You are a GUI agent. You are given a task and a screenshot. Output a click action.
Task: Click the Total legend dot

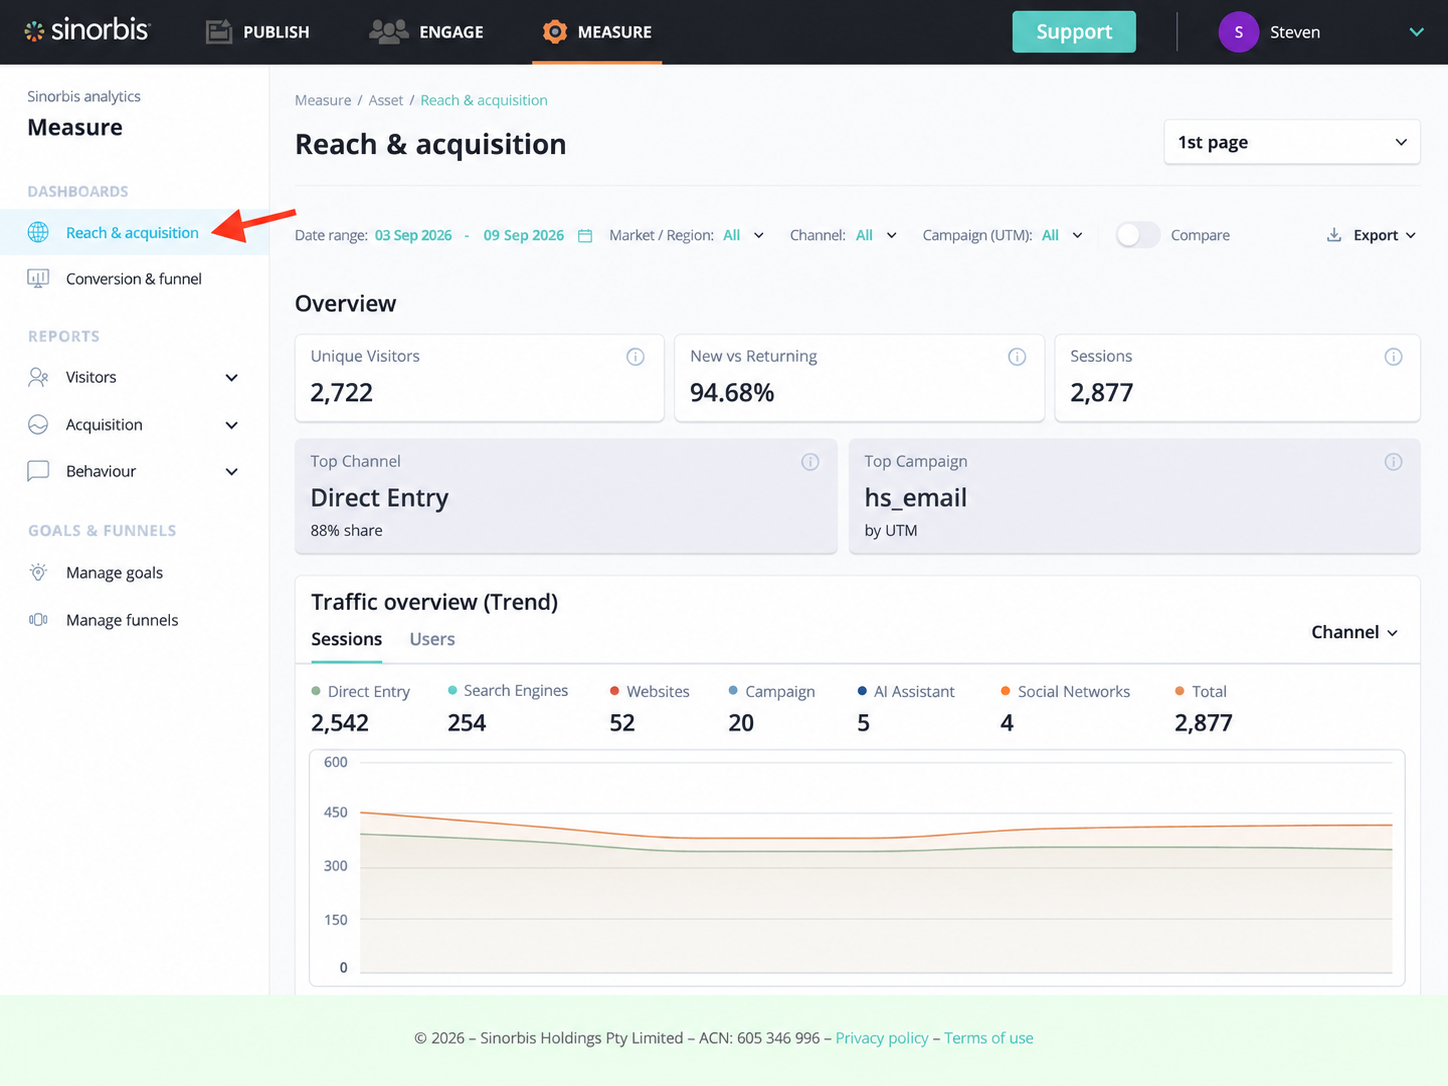pyautogui.click(x=1180, y=691)
